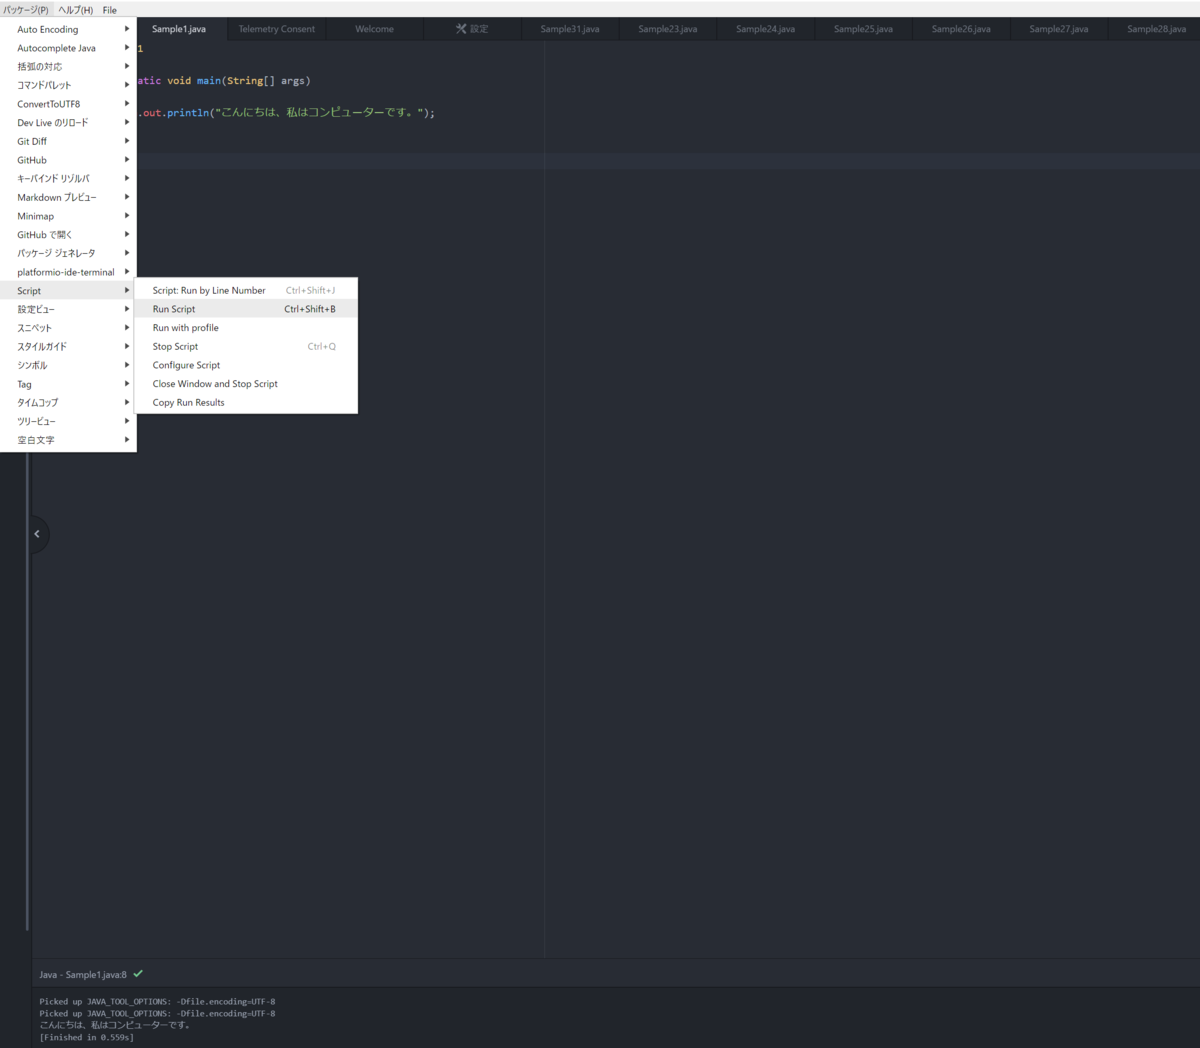Switch to Sample24.java tab
The image size is (1200, 1048).
tap(765, 29)
